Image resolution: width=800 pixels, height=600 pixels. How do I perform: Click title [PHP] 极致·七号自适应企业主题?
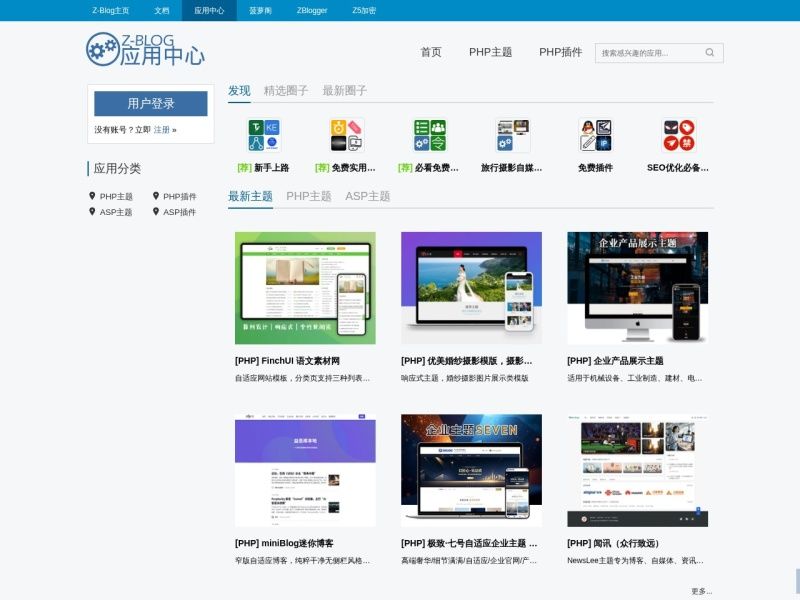tap(469, 543)
